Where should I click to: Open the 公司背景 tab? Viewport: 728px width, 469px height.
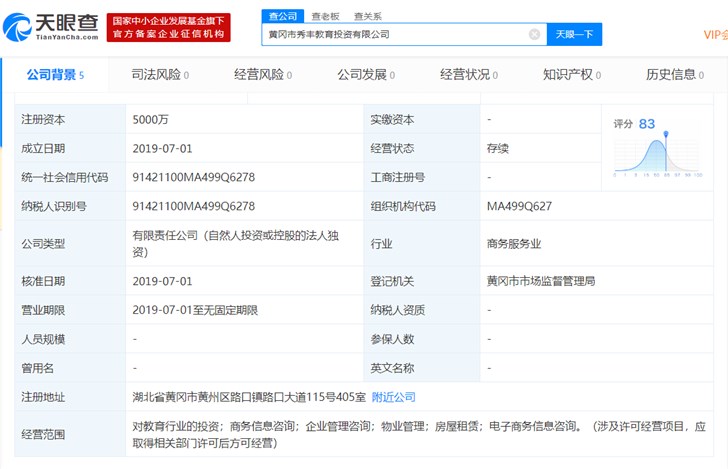55,75
